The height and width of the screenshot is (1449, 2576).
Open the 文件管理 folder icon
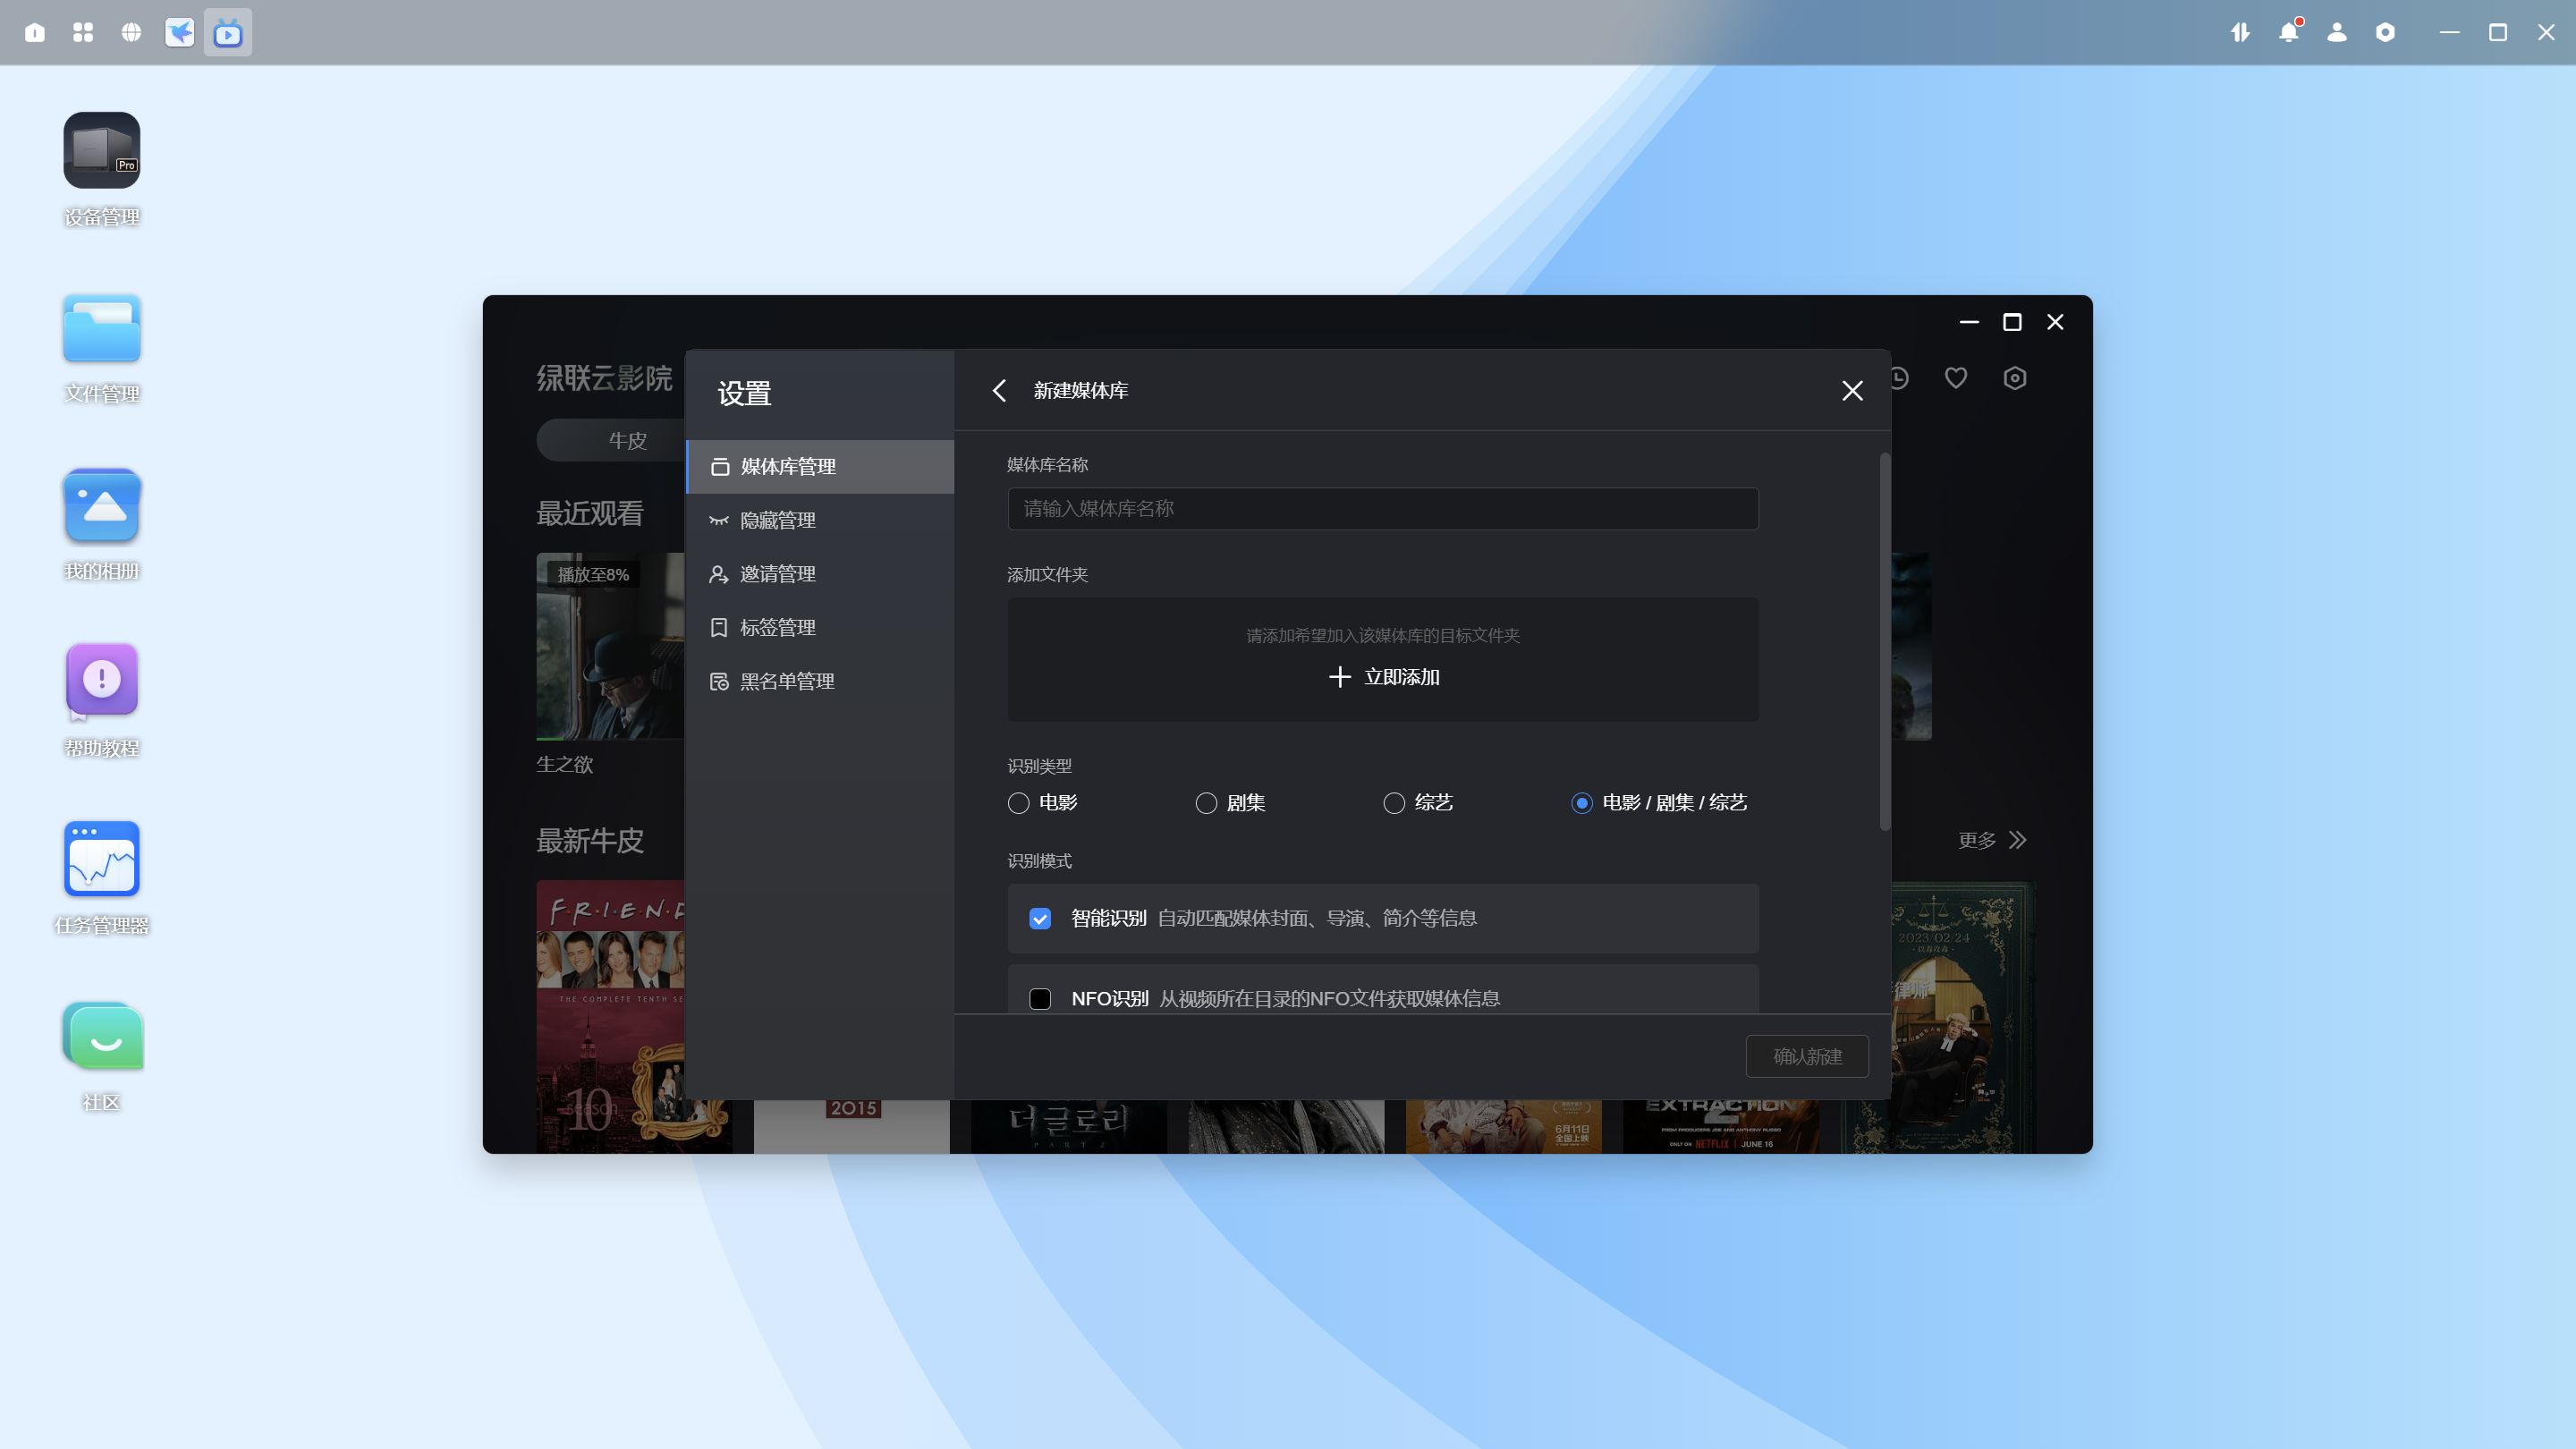pyautogui.click(x=101, y=328)
